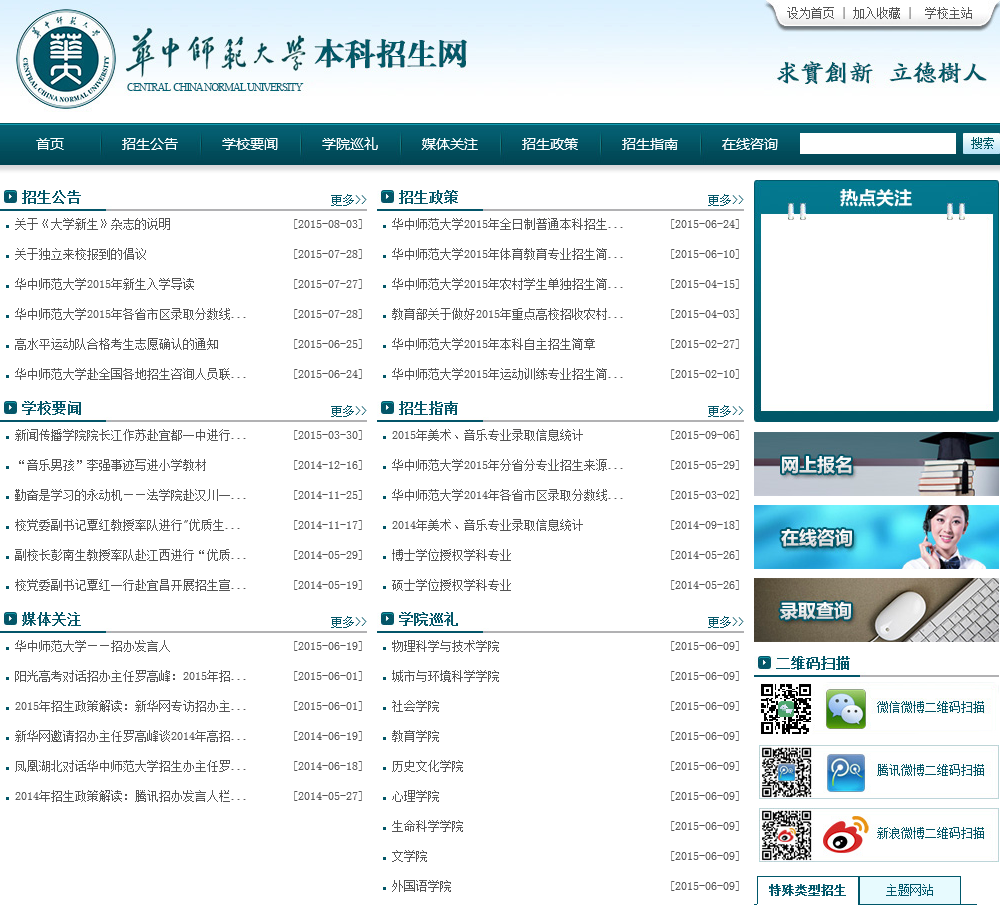Select 学院巡礼 navigation menu item
This screenshot has width=1000, height=909.
[349, 144]
